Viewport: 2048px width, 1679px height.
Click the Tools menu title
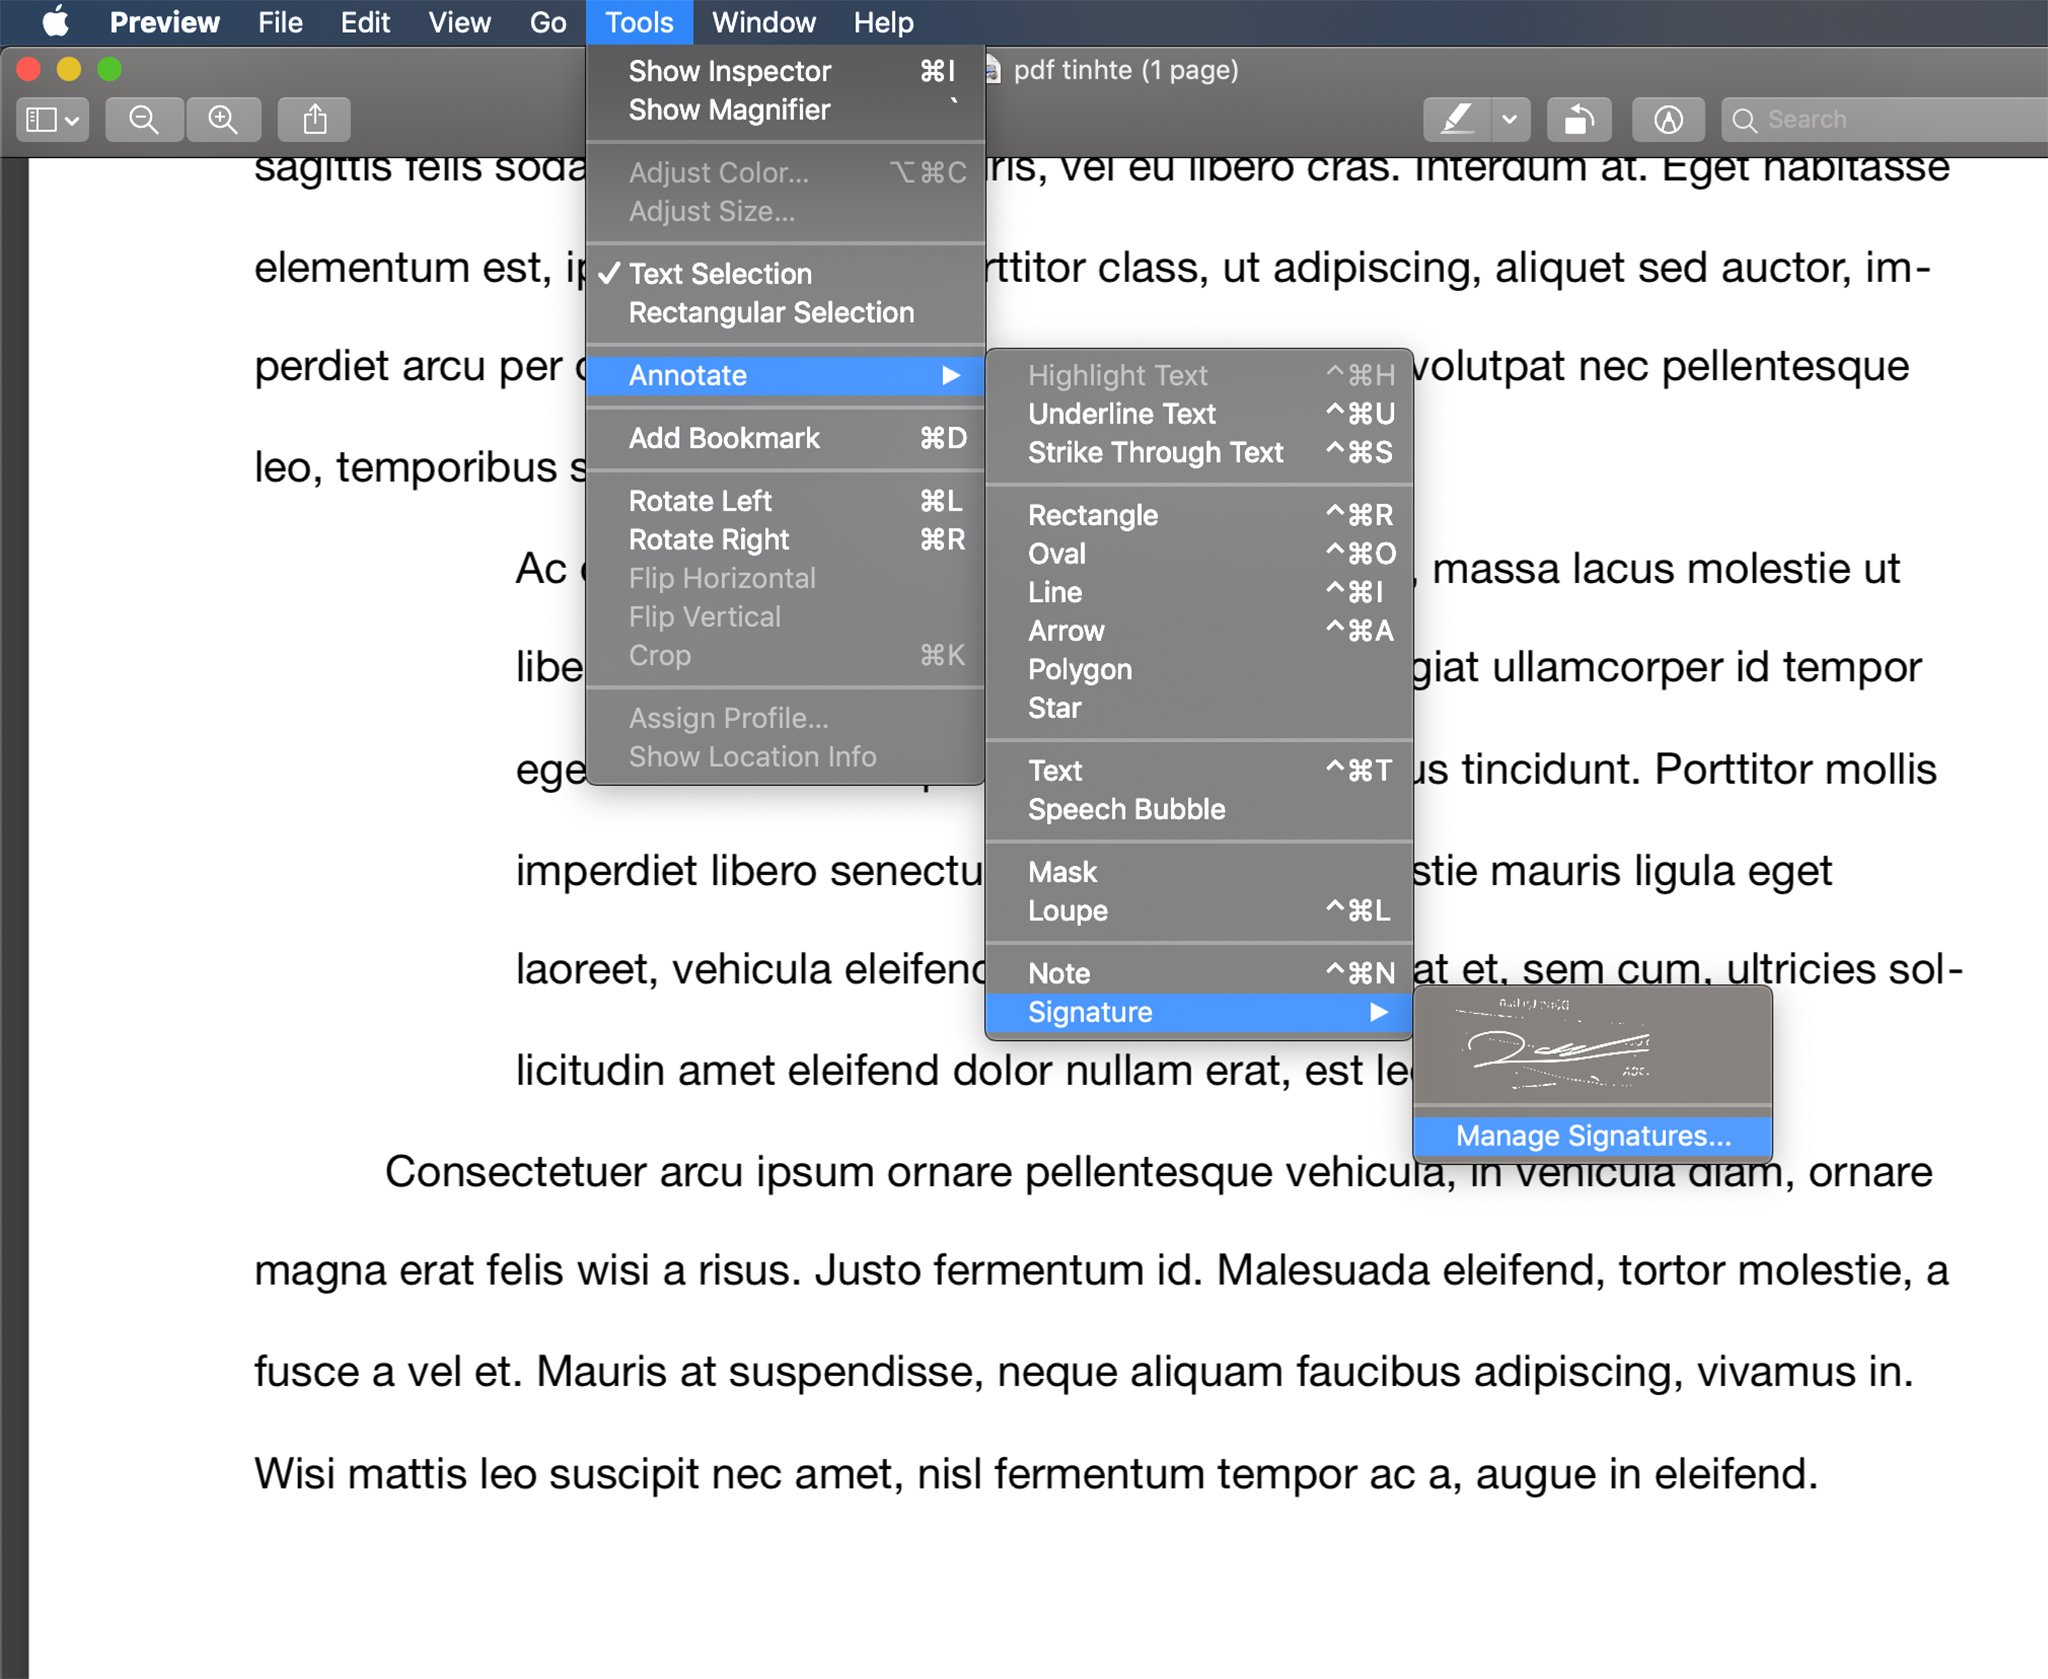[x=639, y=22]
